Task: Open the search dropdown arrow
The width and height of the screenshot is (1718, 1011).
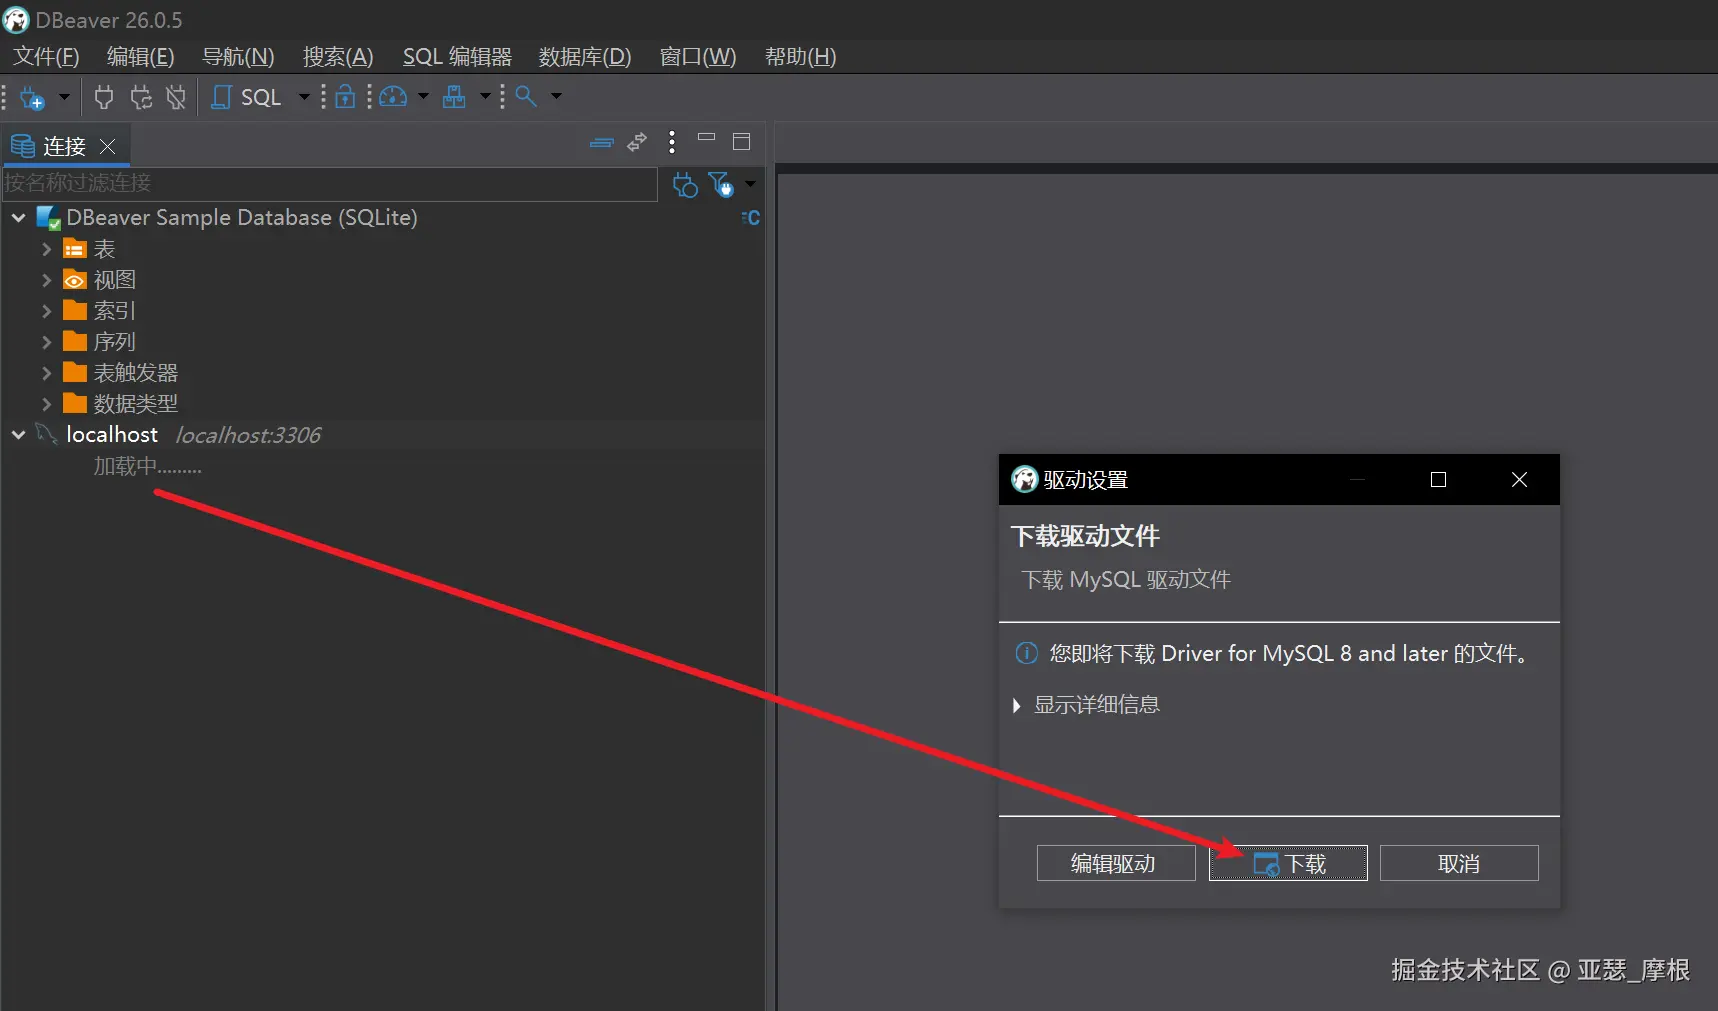Action: [557, 97]
